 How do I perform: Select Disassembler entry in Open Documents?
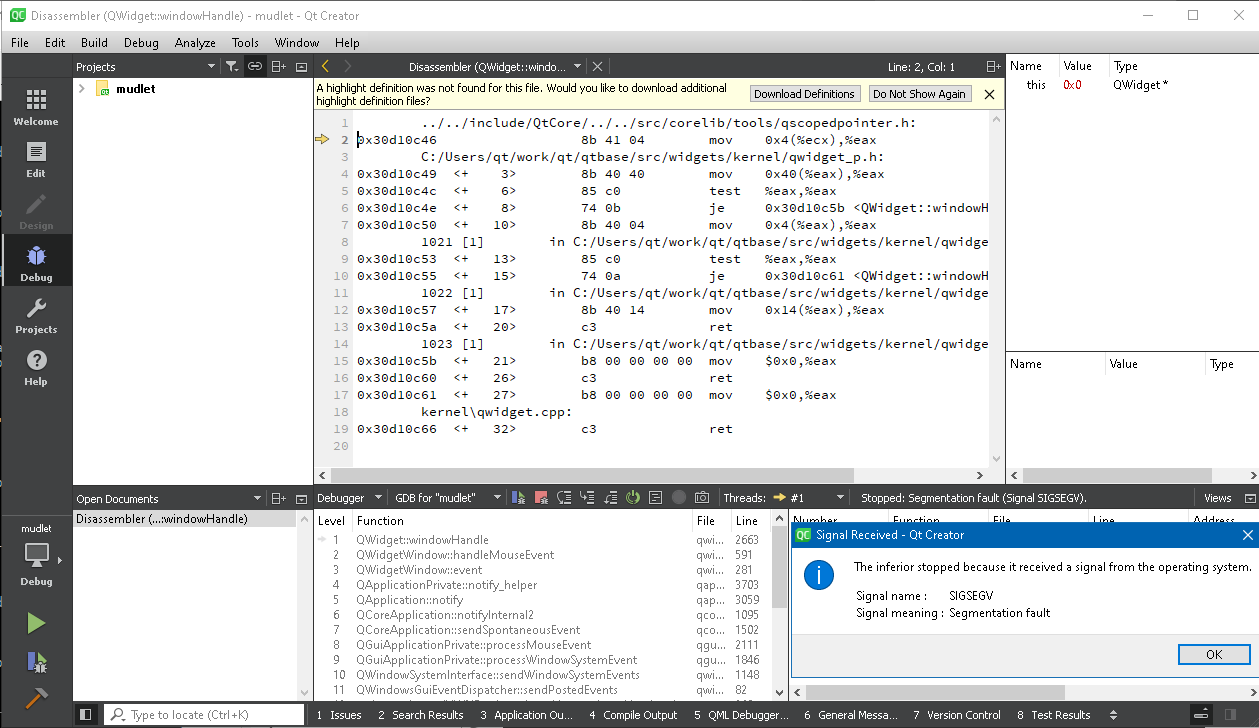(184, 519)
